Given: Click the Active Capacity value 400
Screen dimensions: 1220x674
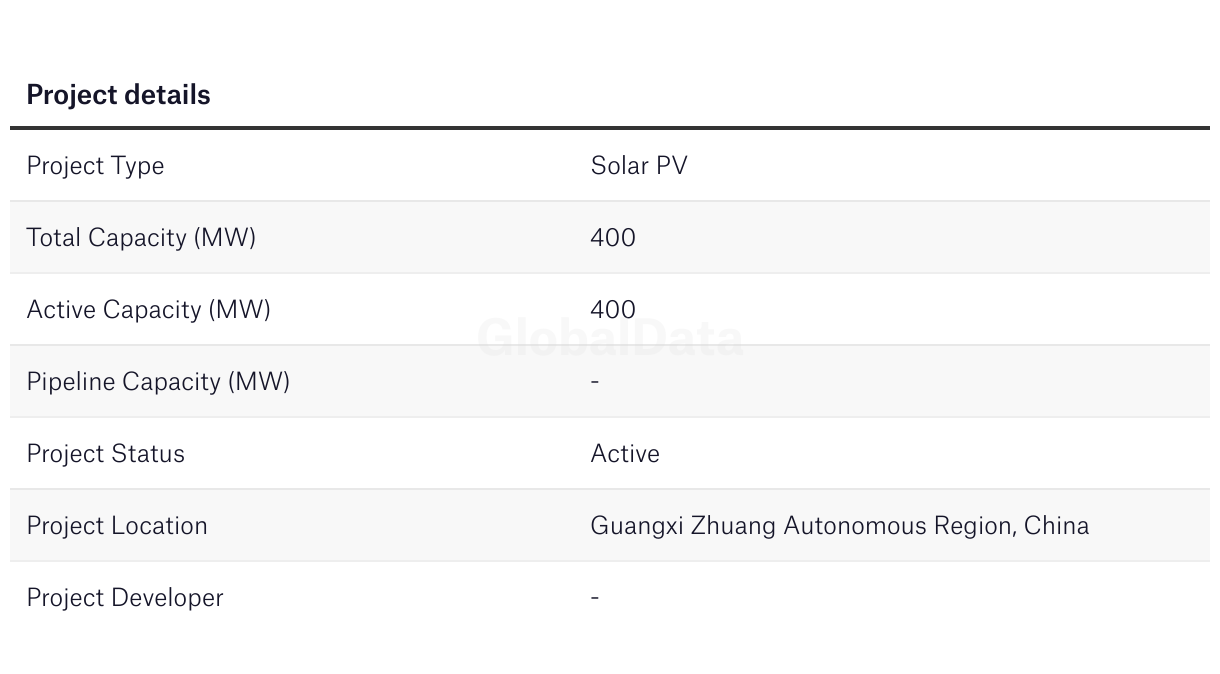Looking at the screenshot, I should pos(613,309).
